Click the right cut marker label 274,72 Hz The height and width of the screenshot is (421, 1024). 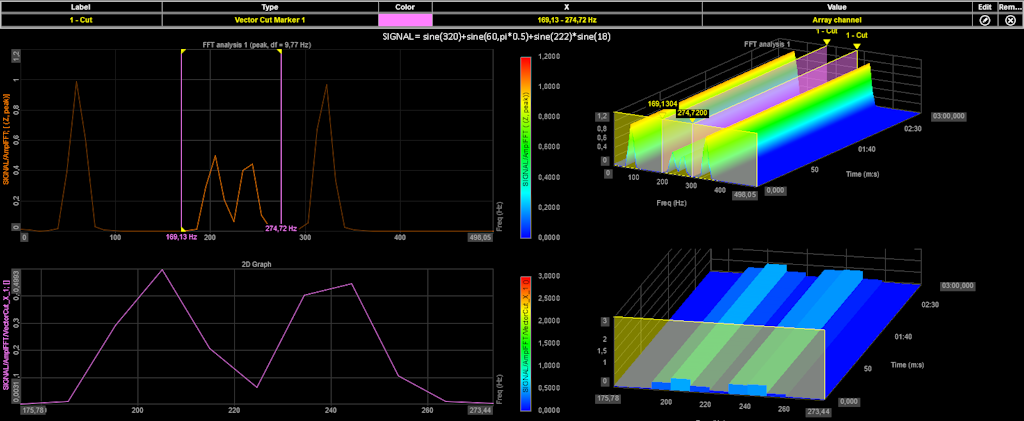pos(281,228)
